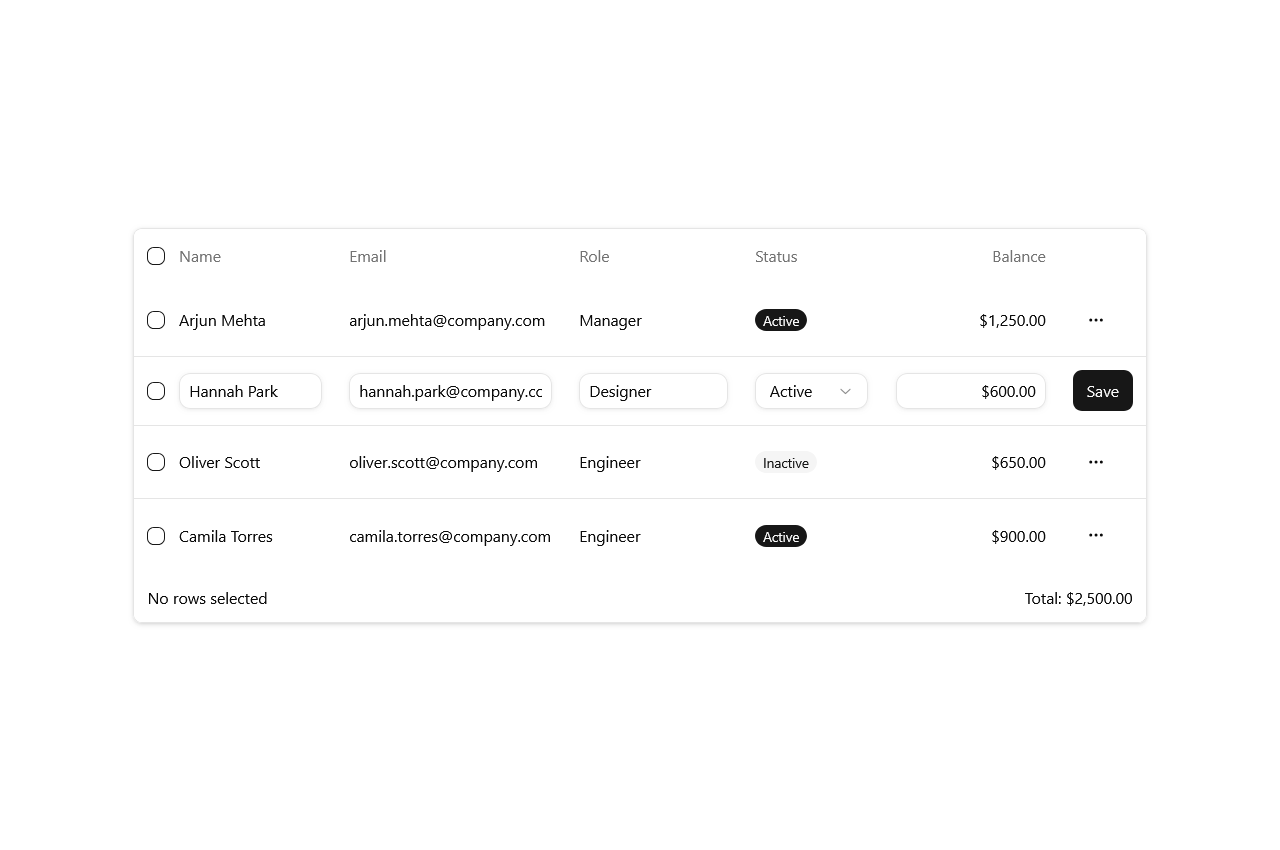Click the Hannah Park name input field
The image size is (1280, 850).
pos(250,391)
